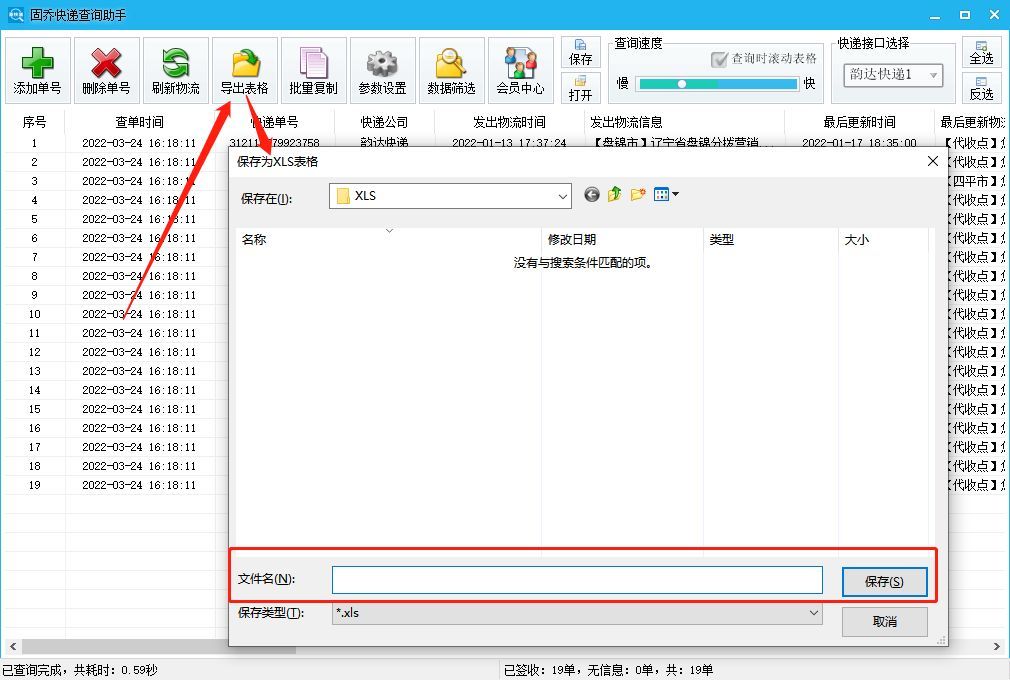Viewport: 1010px width, 680px height.
Task: Select row 19 in the table
Action: coord(115,485)
